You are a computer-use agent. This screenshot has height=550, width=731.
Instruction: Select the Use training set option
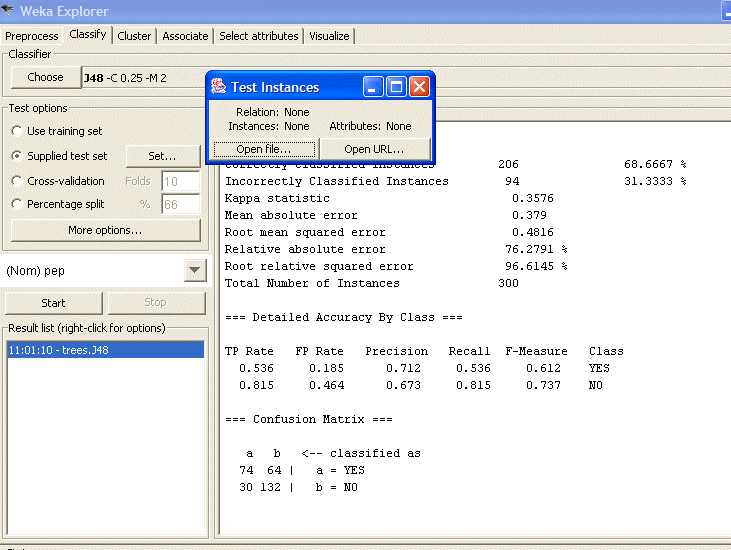[x=17, y=131]
